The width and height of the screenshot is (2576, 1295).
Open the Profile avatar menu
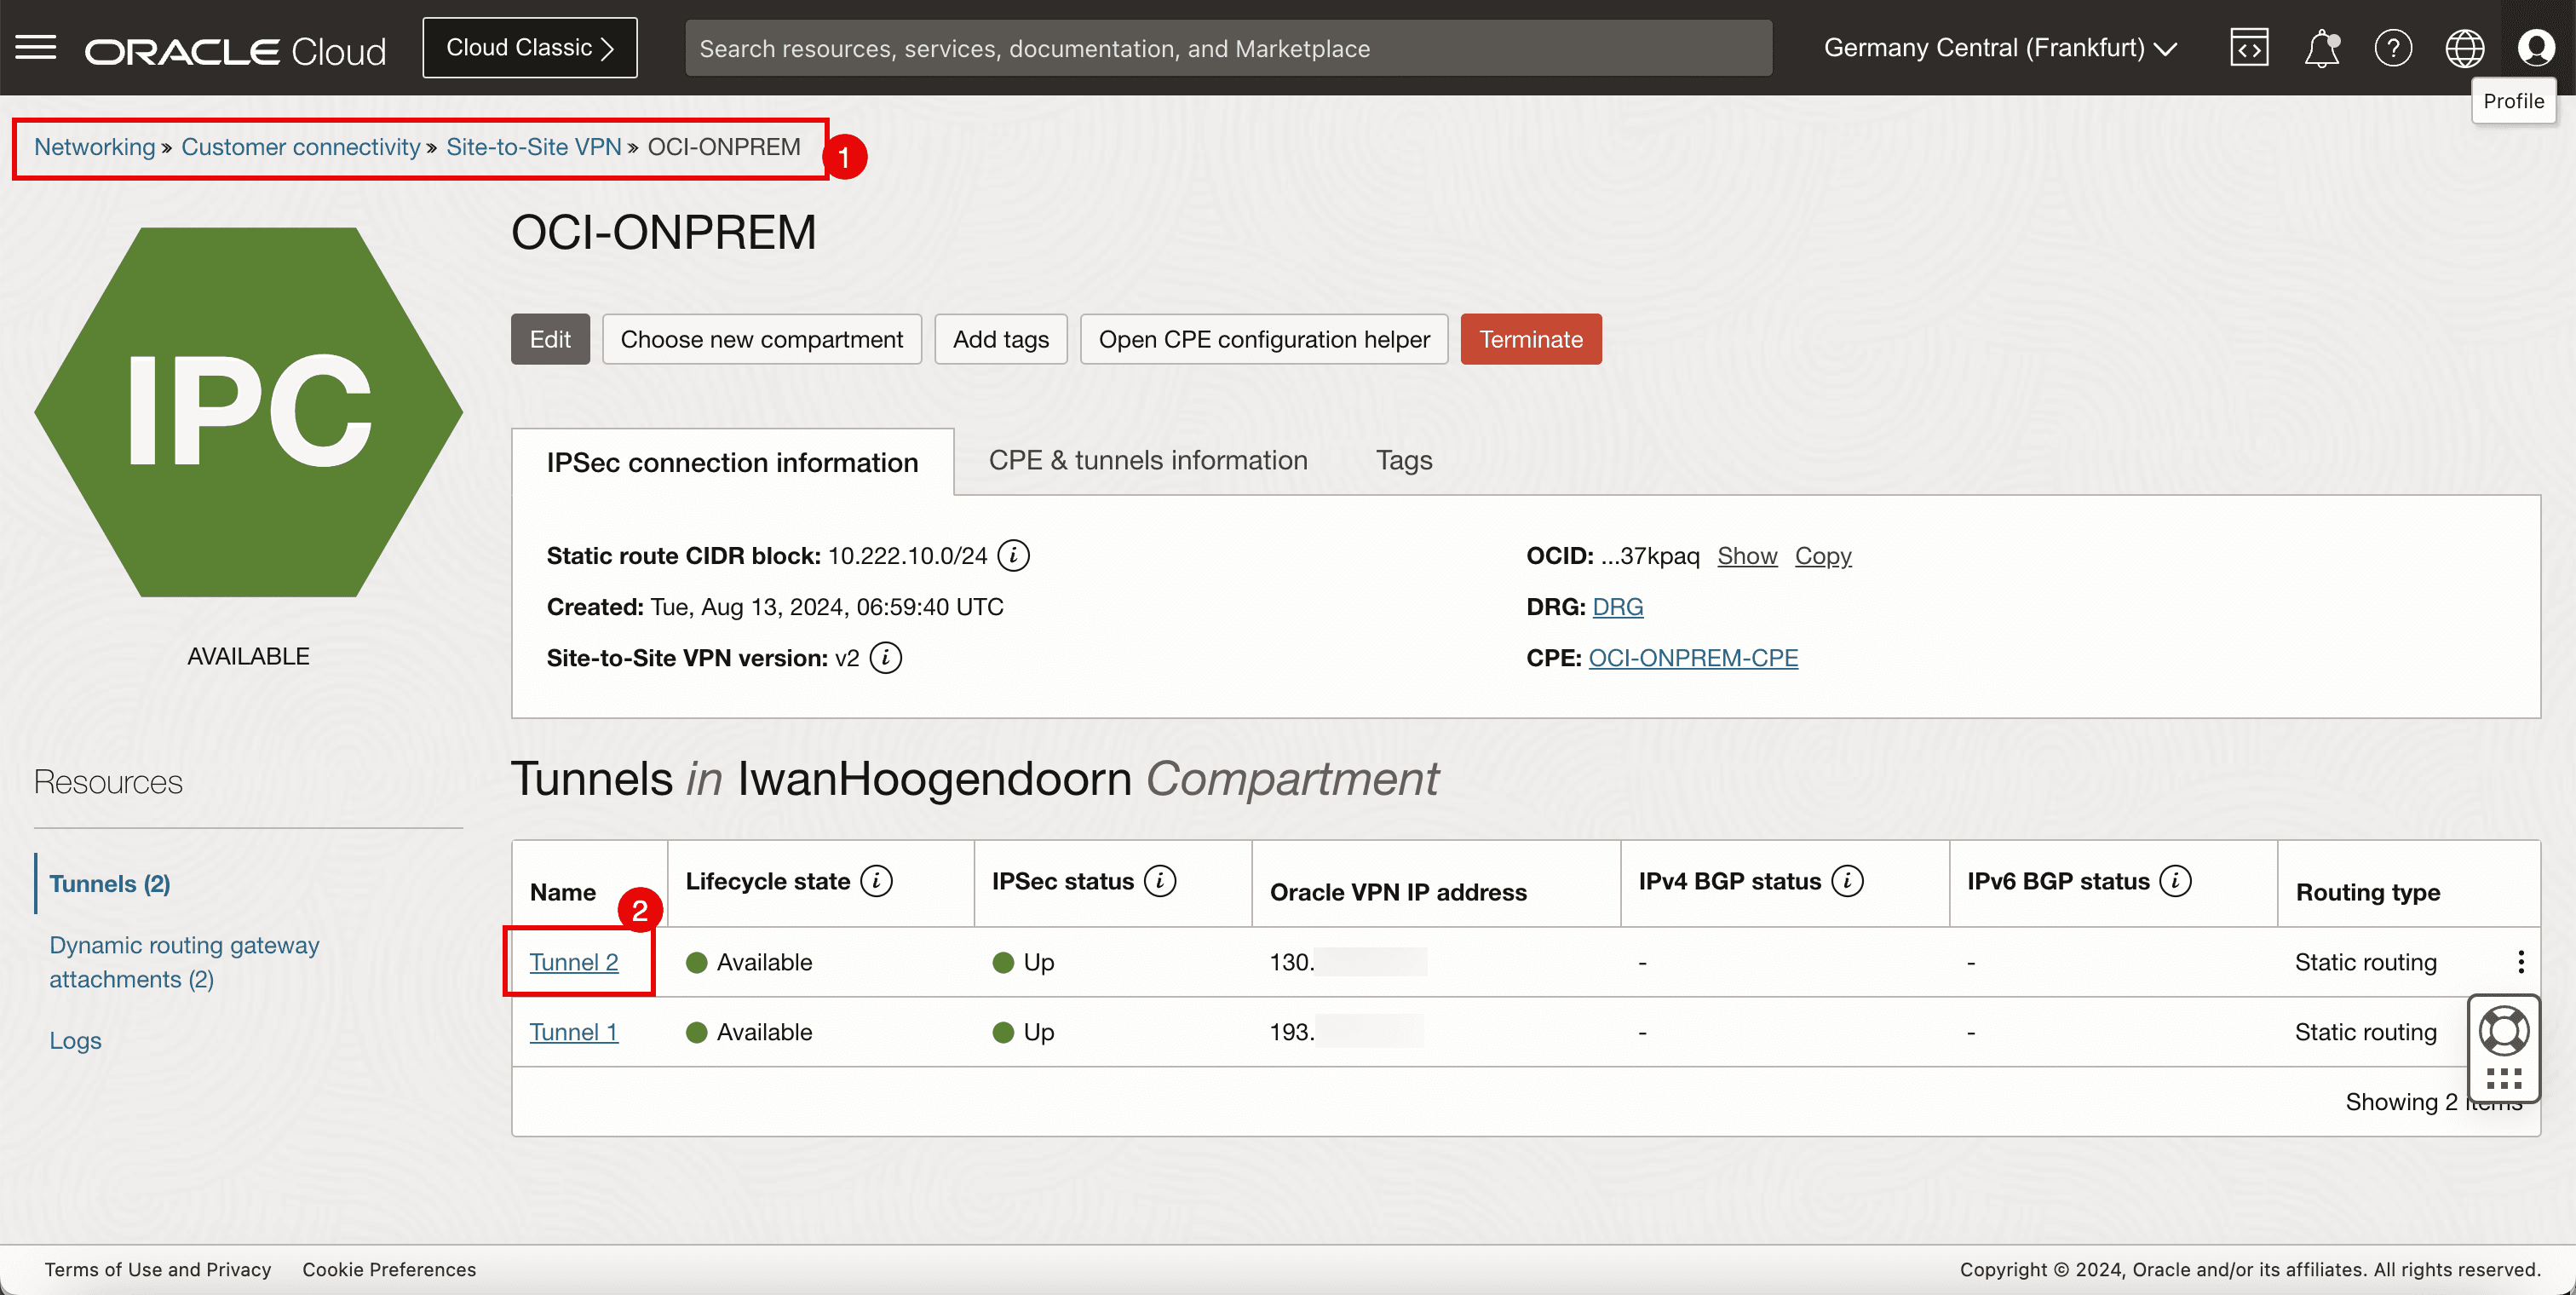click(2536, 48)
